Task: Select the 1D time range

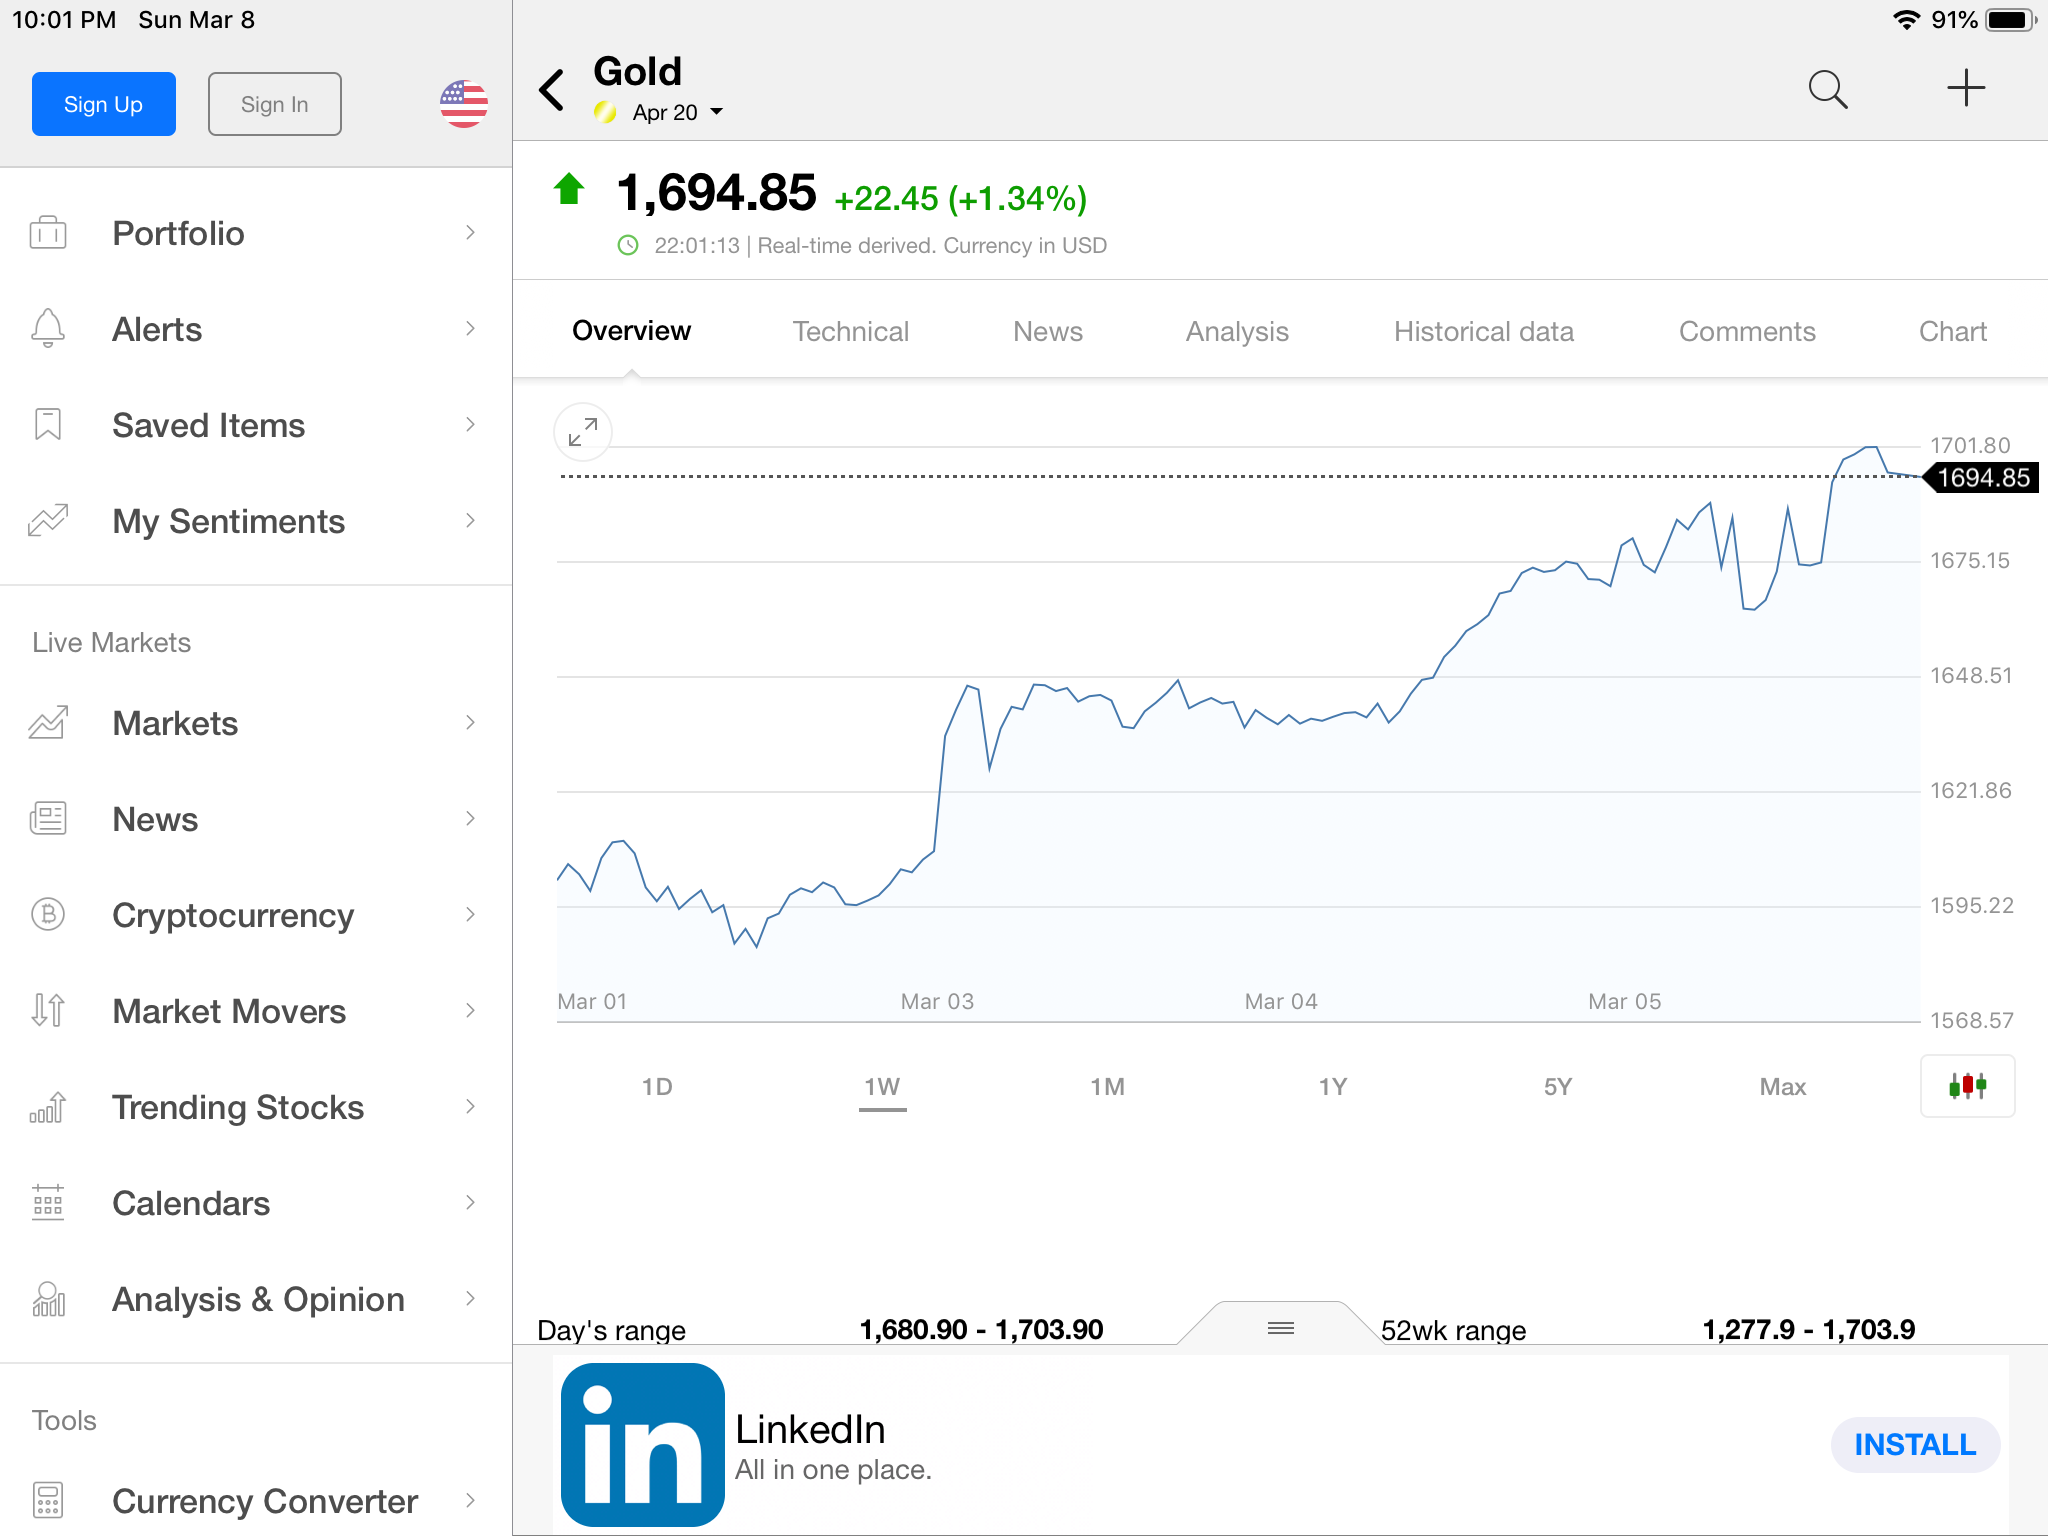Action: (x=657, y=1087)
